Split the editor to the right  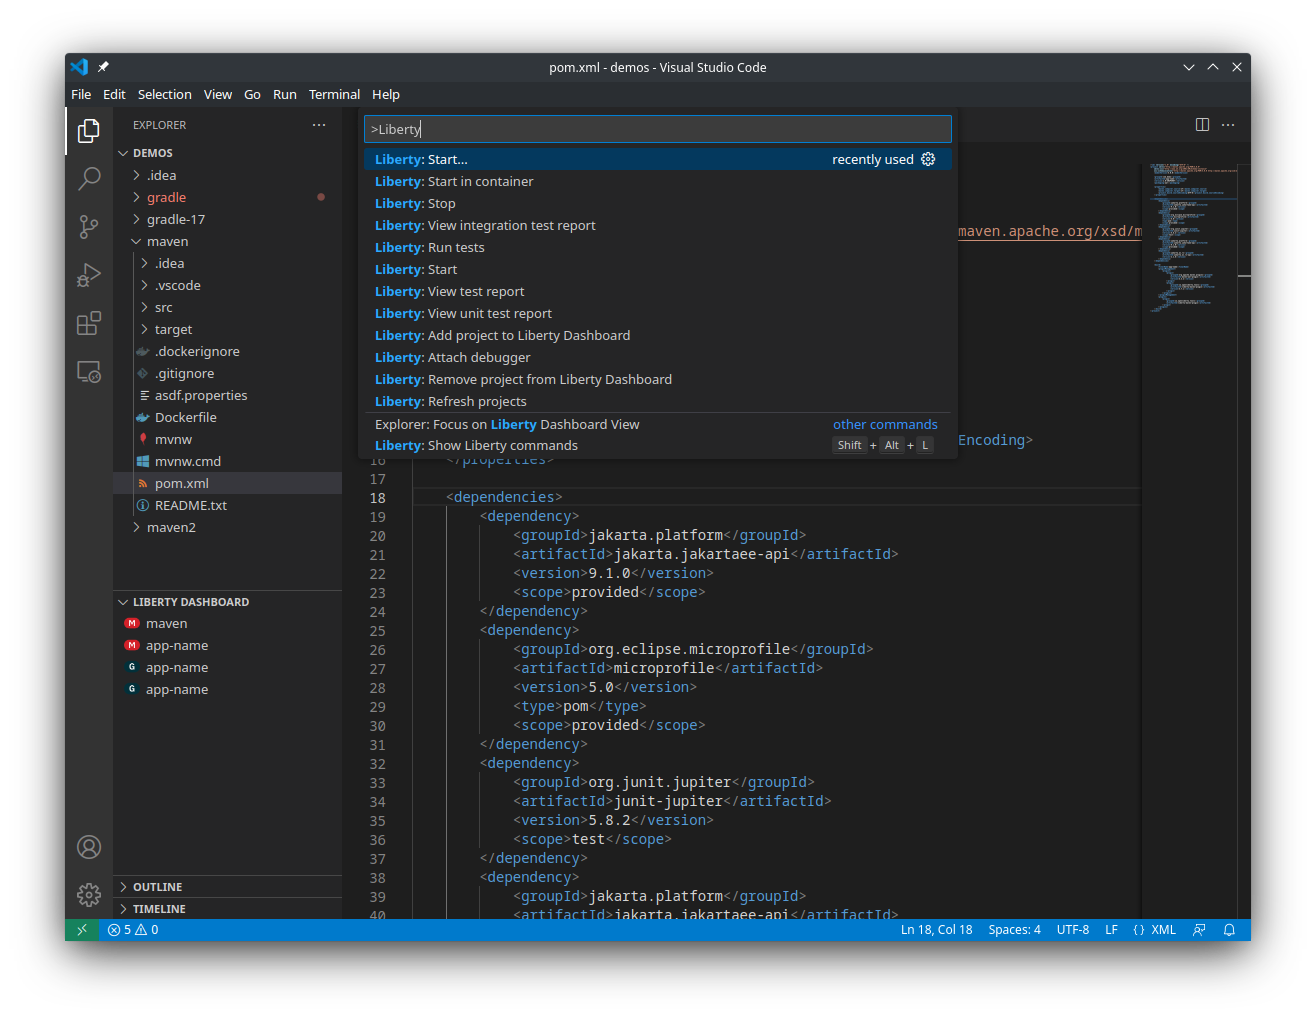coord(1202,125)
